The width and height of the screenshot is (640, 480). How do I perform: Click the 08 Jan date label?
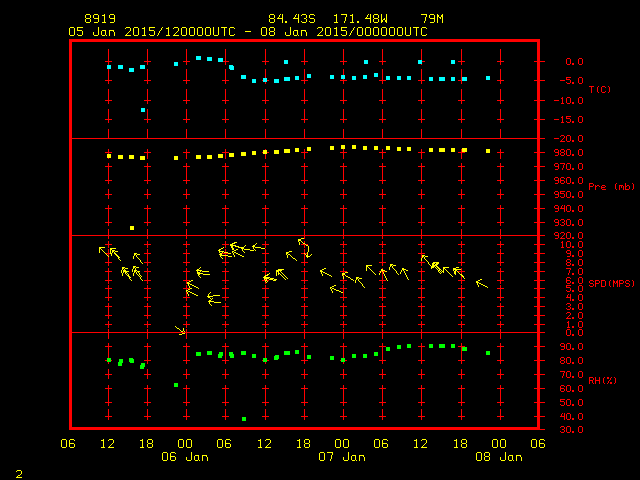(x=498, y=457)
